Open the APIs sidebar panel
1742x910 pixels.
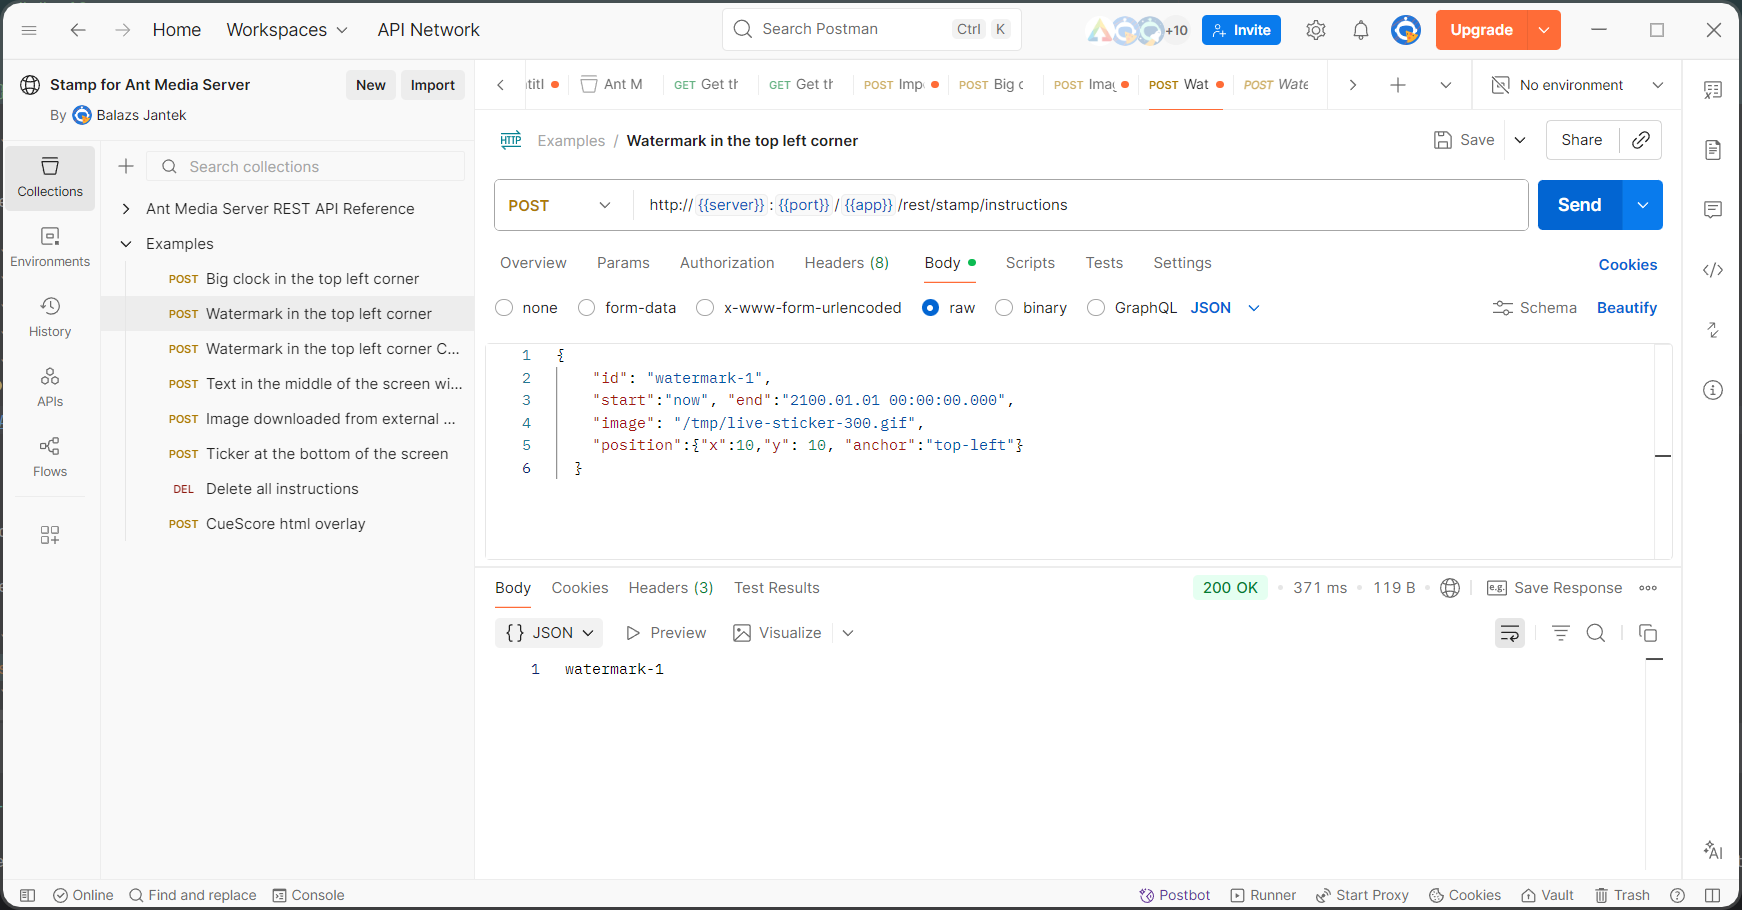(50, 388)
